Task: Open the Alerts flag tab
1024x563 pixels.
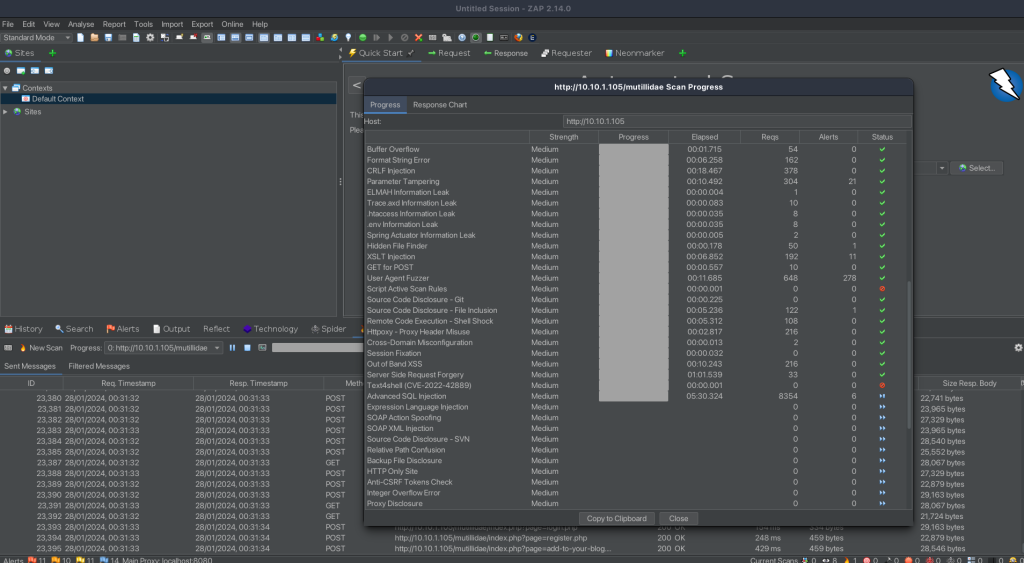Action: click(123, 329)
